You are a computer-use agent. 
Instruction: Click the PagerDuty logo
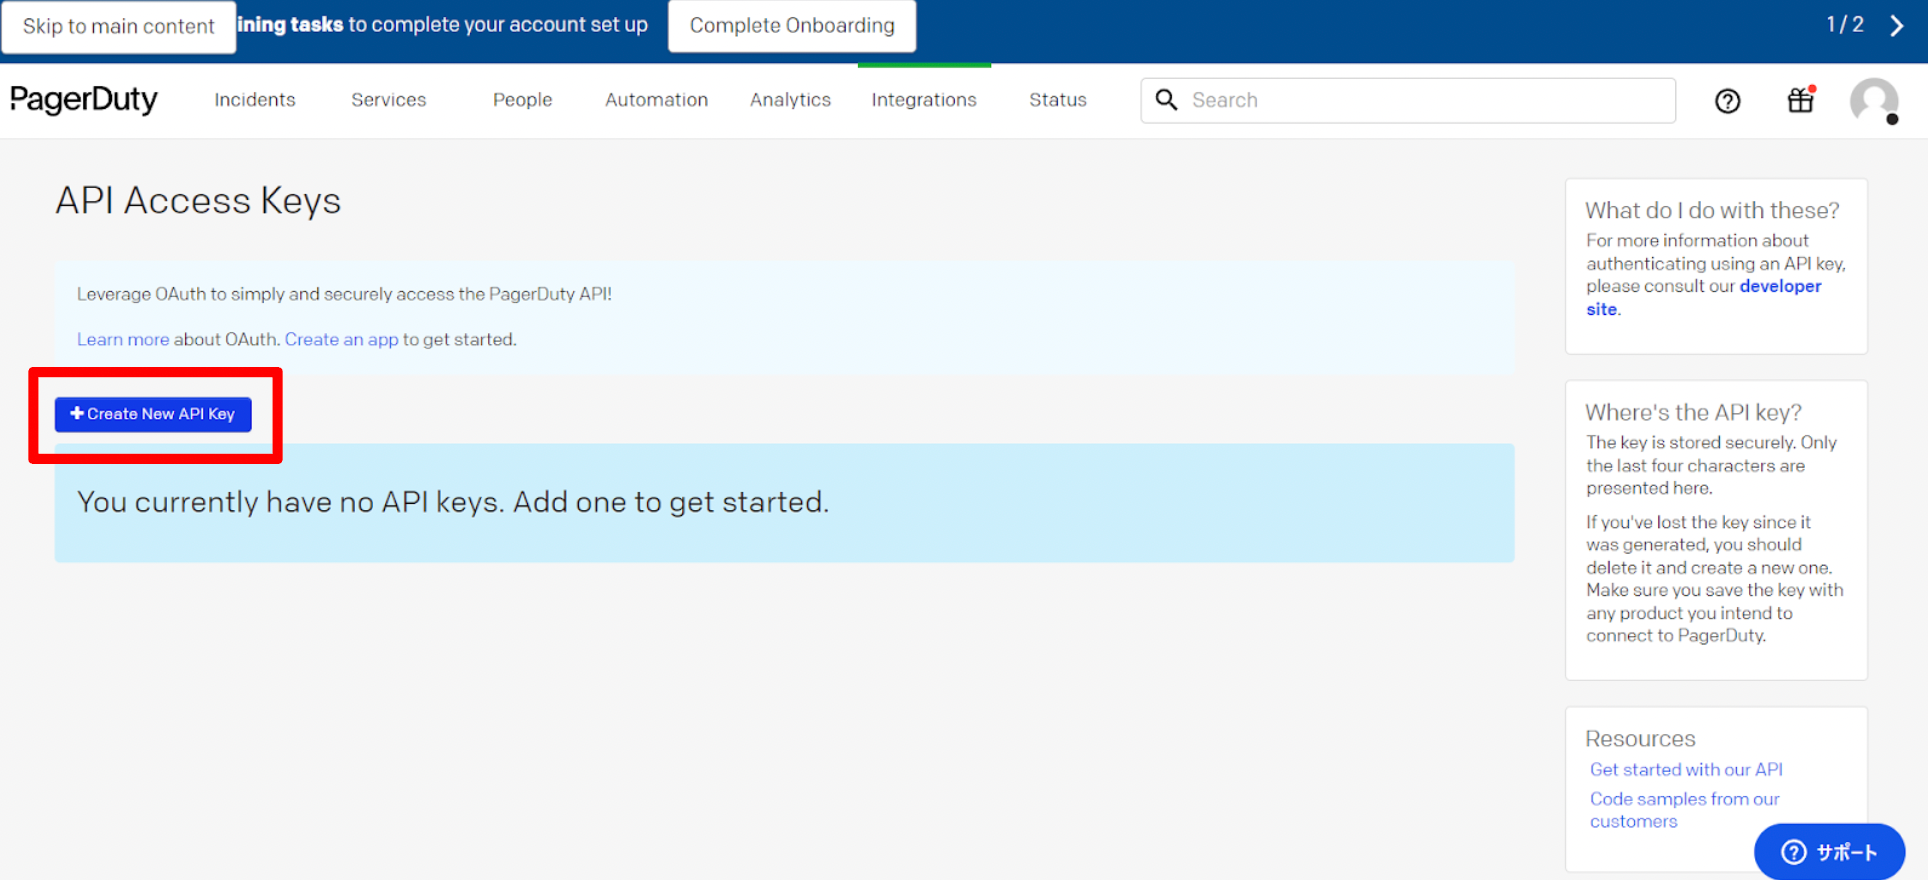[x=84, y=100]
